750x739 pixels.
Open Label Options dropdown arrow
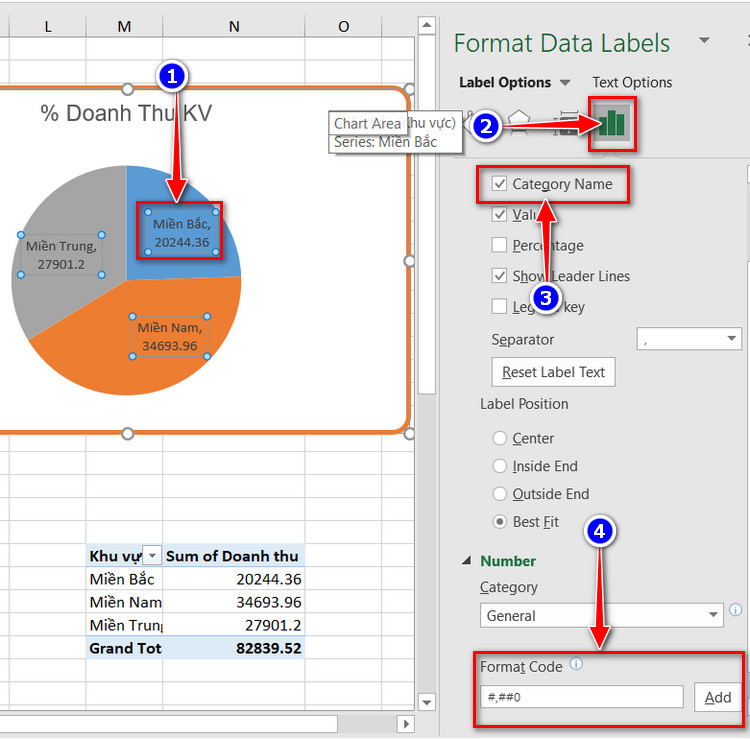pyautogui.click(x=565, y=83)
